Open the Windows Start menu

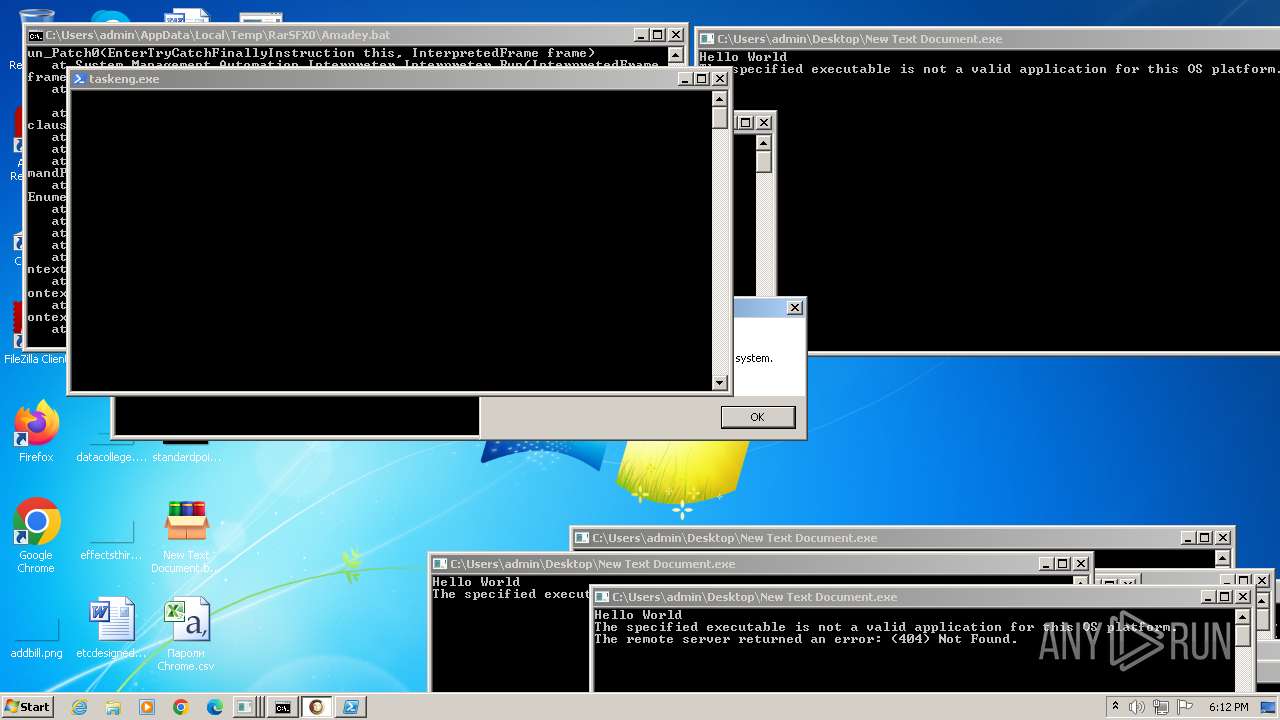(27, 706)
